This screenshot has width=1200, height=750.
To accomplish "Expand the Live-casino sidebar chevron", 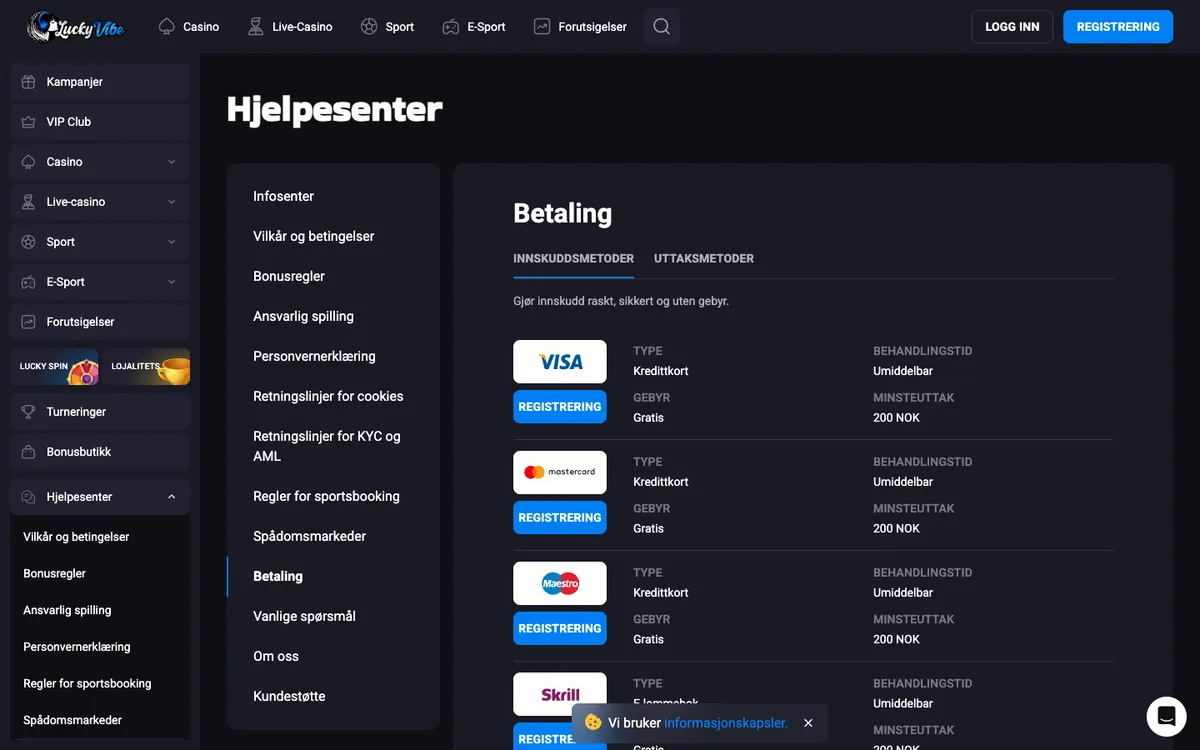I will (x=171, y=202).
